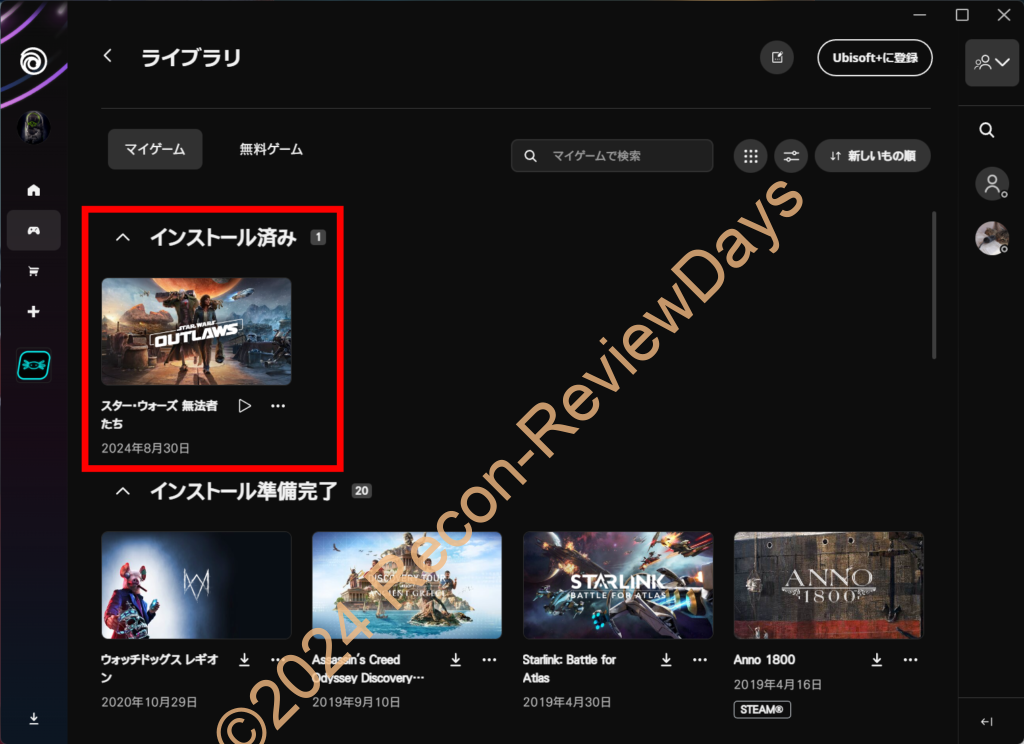Open the downloads icon at sidebar bottom

coord(33,718)
